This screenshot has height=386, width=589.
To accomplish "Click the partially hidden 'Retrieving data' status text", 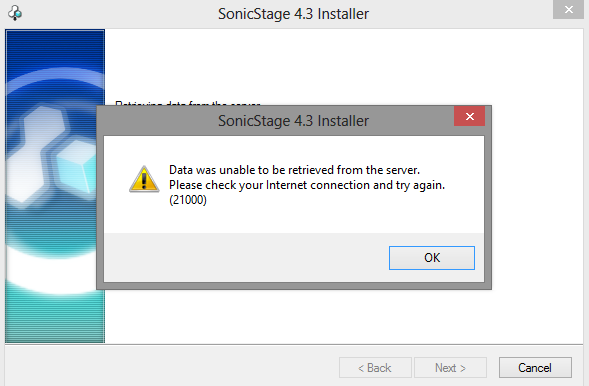I will point(188,103).
